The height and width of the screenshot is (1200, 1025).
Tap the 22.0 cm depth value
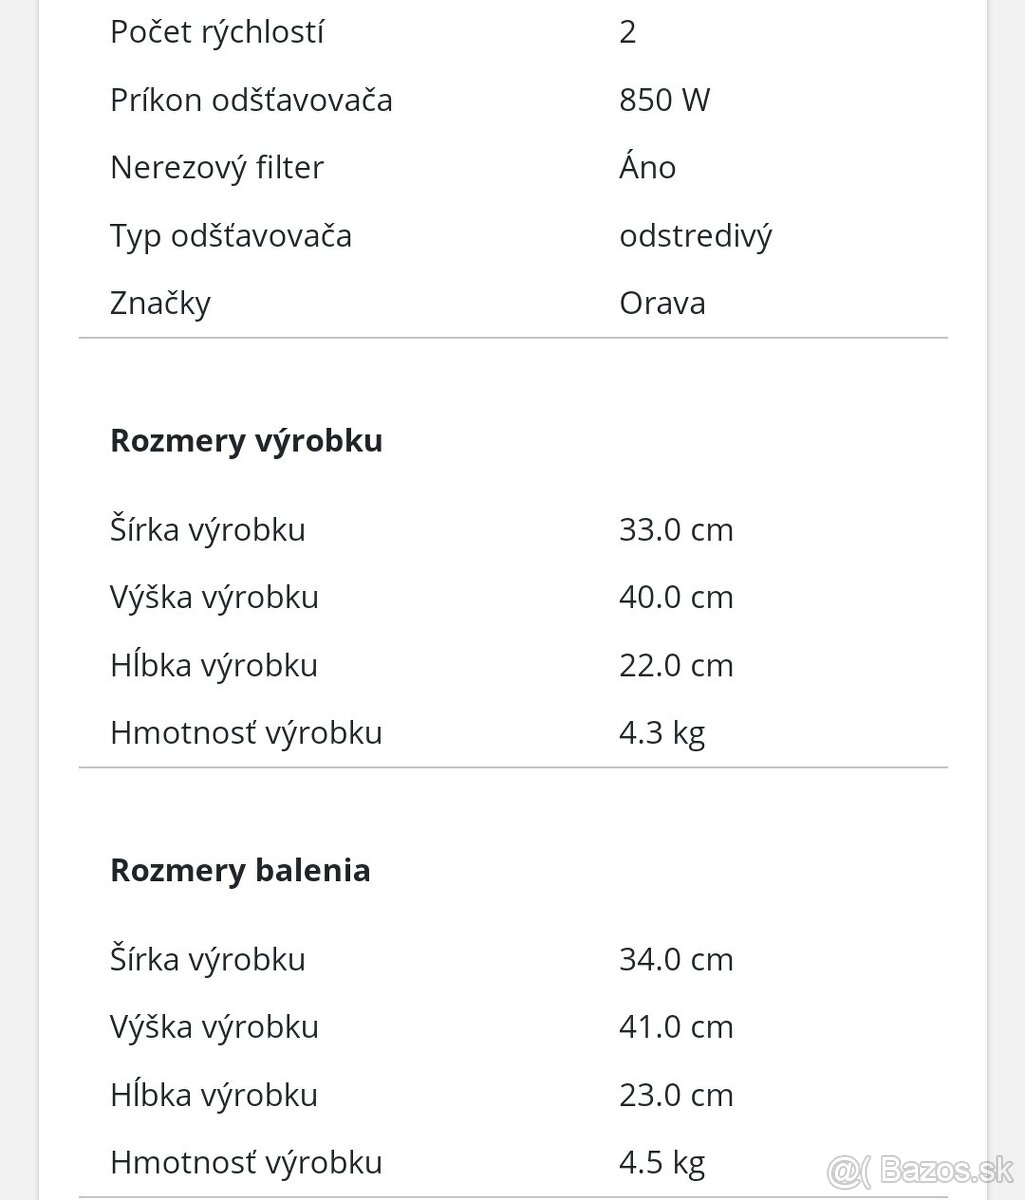676,665
